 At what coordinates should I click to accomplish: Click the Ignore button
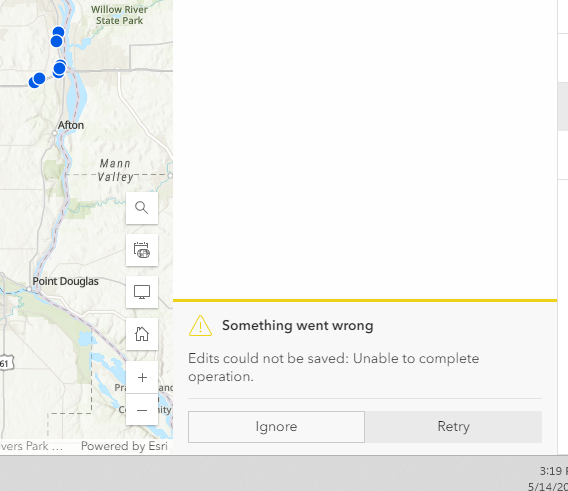276,426
